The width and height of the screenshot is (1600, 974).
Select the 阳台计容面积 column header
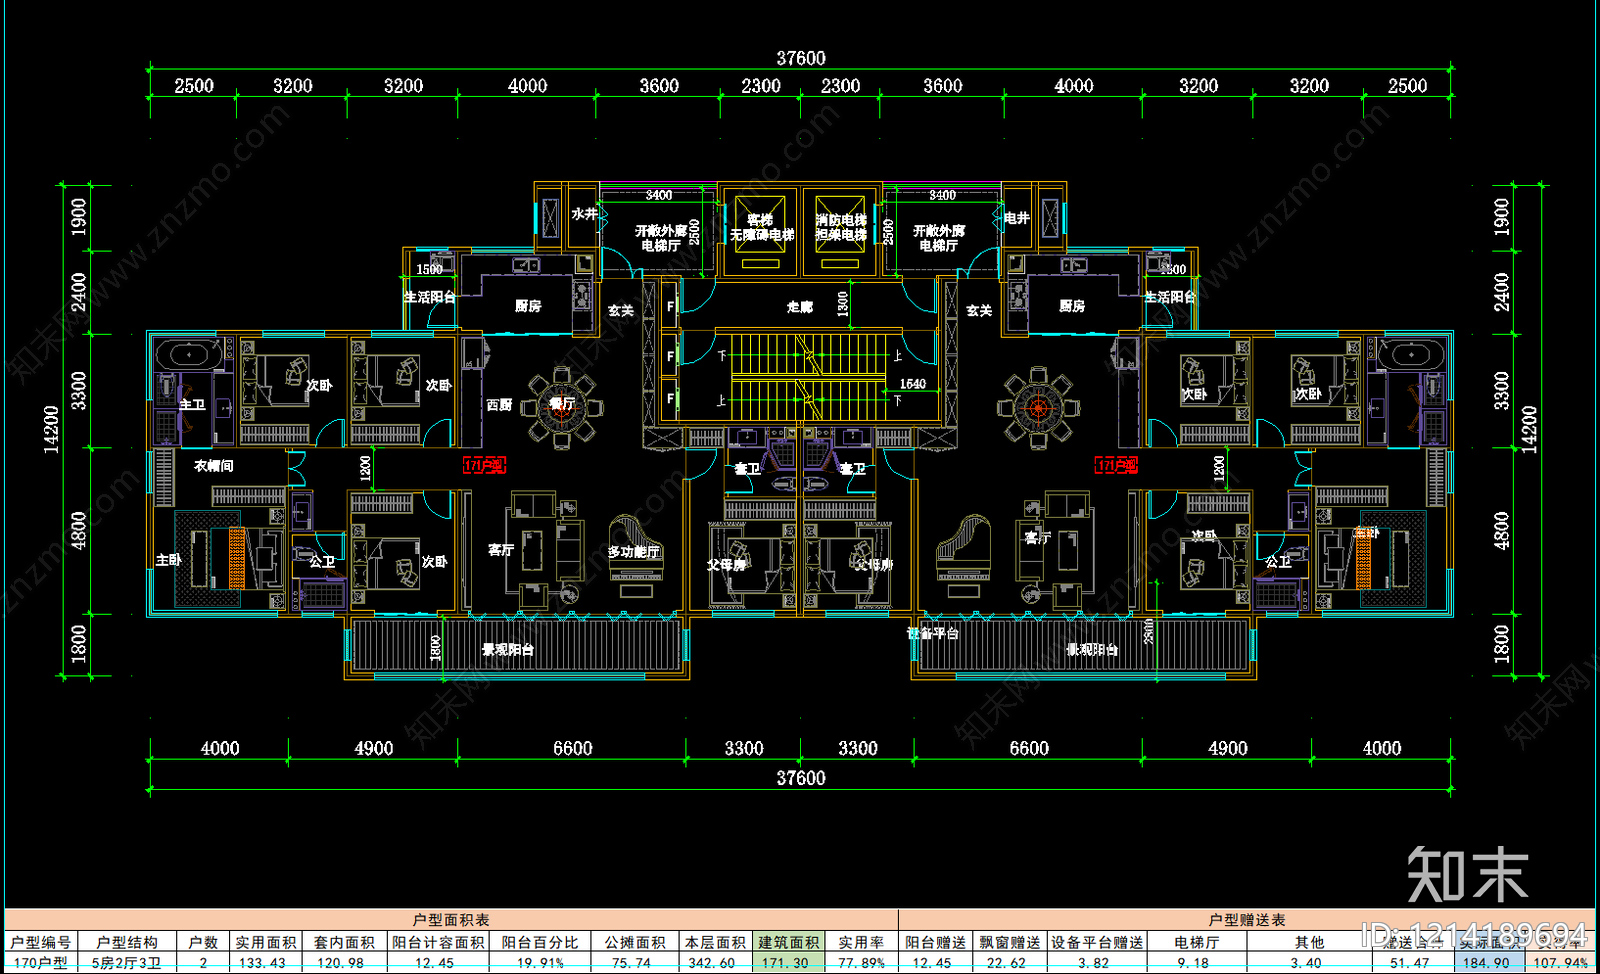click(x=438, y=942)
